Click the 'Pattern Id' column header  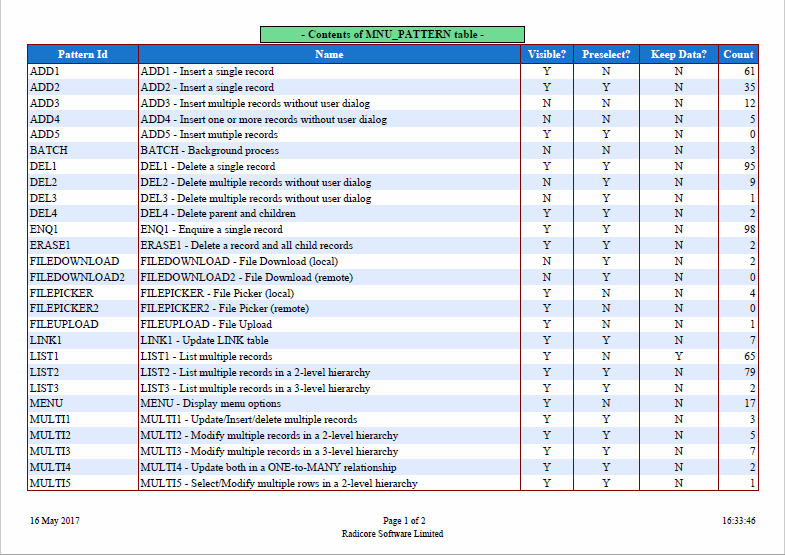83,55
